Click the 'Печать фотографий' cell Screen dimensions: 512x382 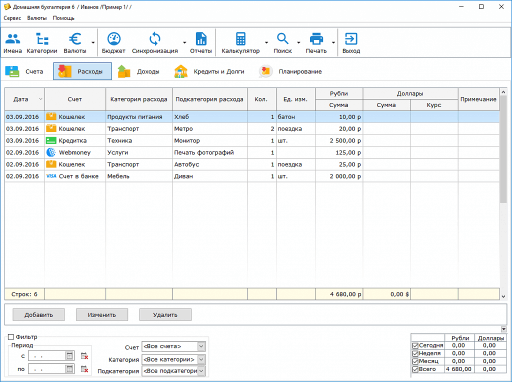coord(210,152)
